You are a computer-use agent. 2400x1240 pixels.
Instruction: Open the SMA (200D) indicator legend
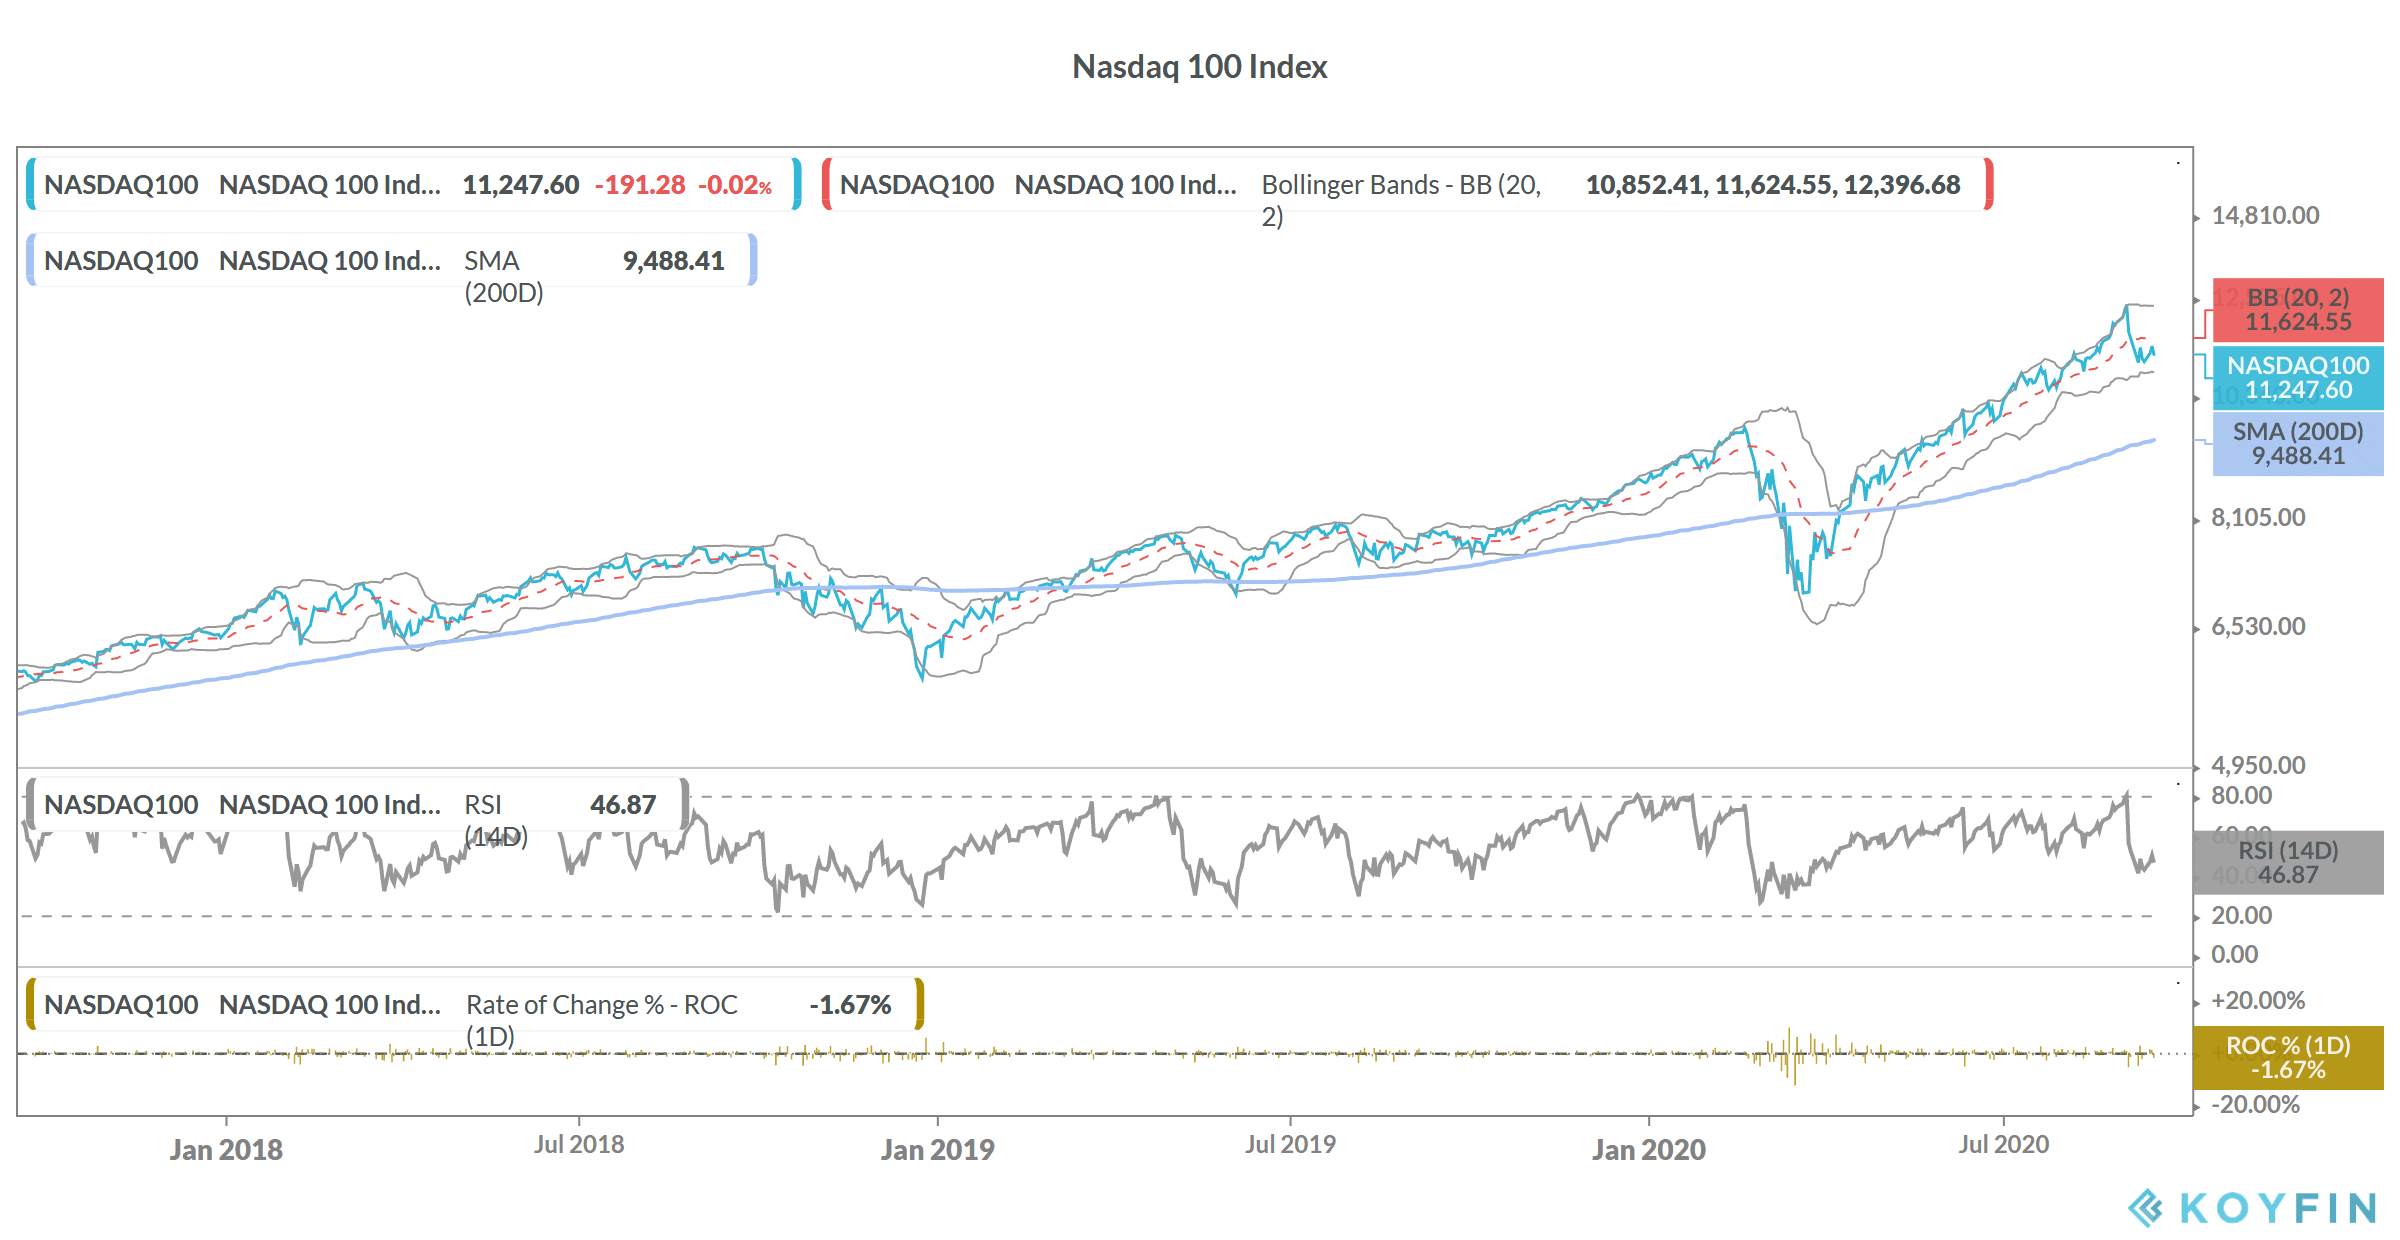(x=391, y=260)
